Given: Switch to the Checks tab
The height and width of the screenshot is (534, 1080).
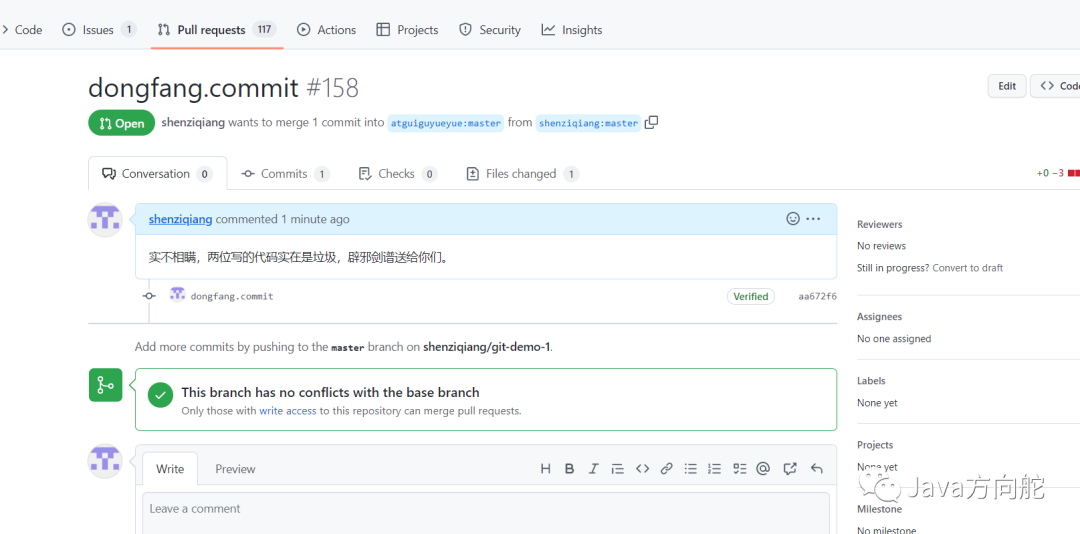Looking at the screenshot, I should [x=398, y=174].
